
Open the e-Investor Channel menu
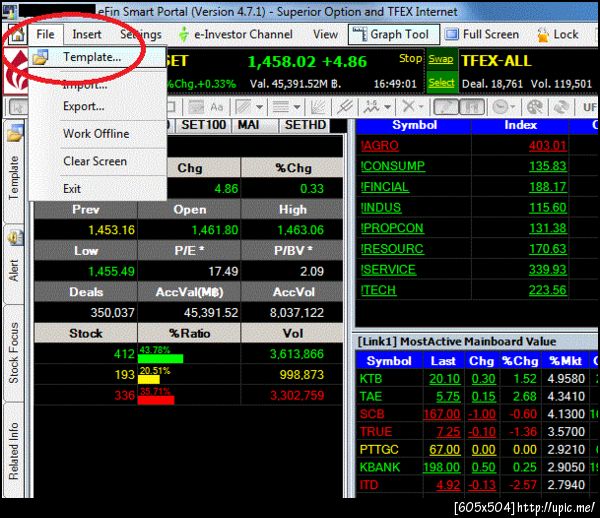pyautogui.click(x=243, y=34)
